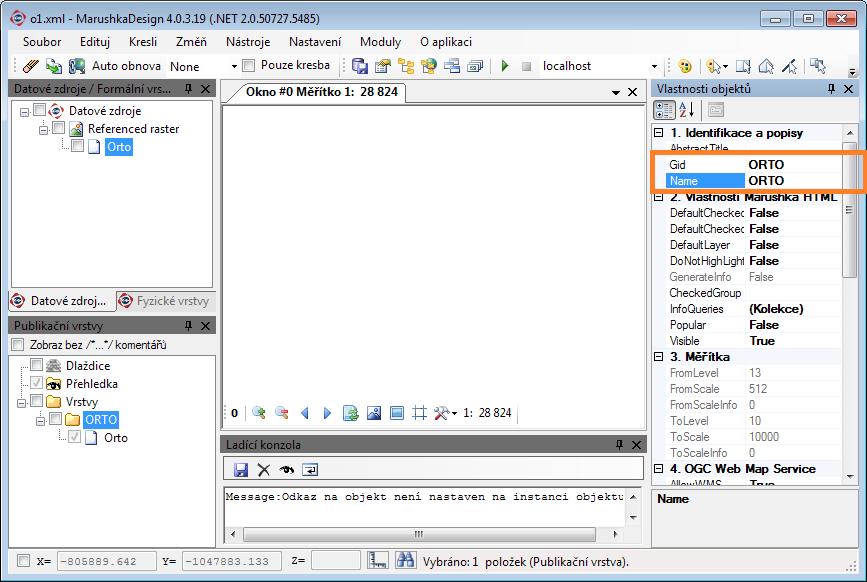
Task: Go to next view with right arrow
Action: click(x=327, y=413)
